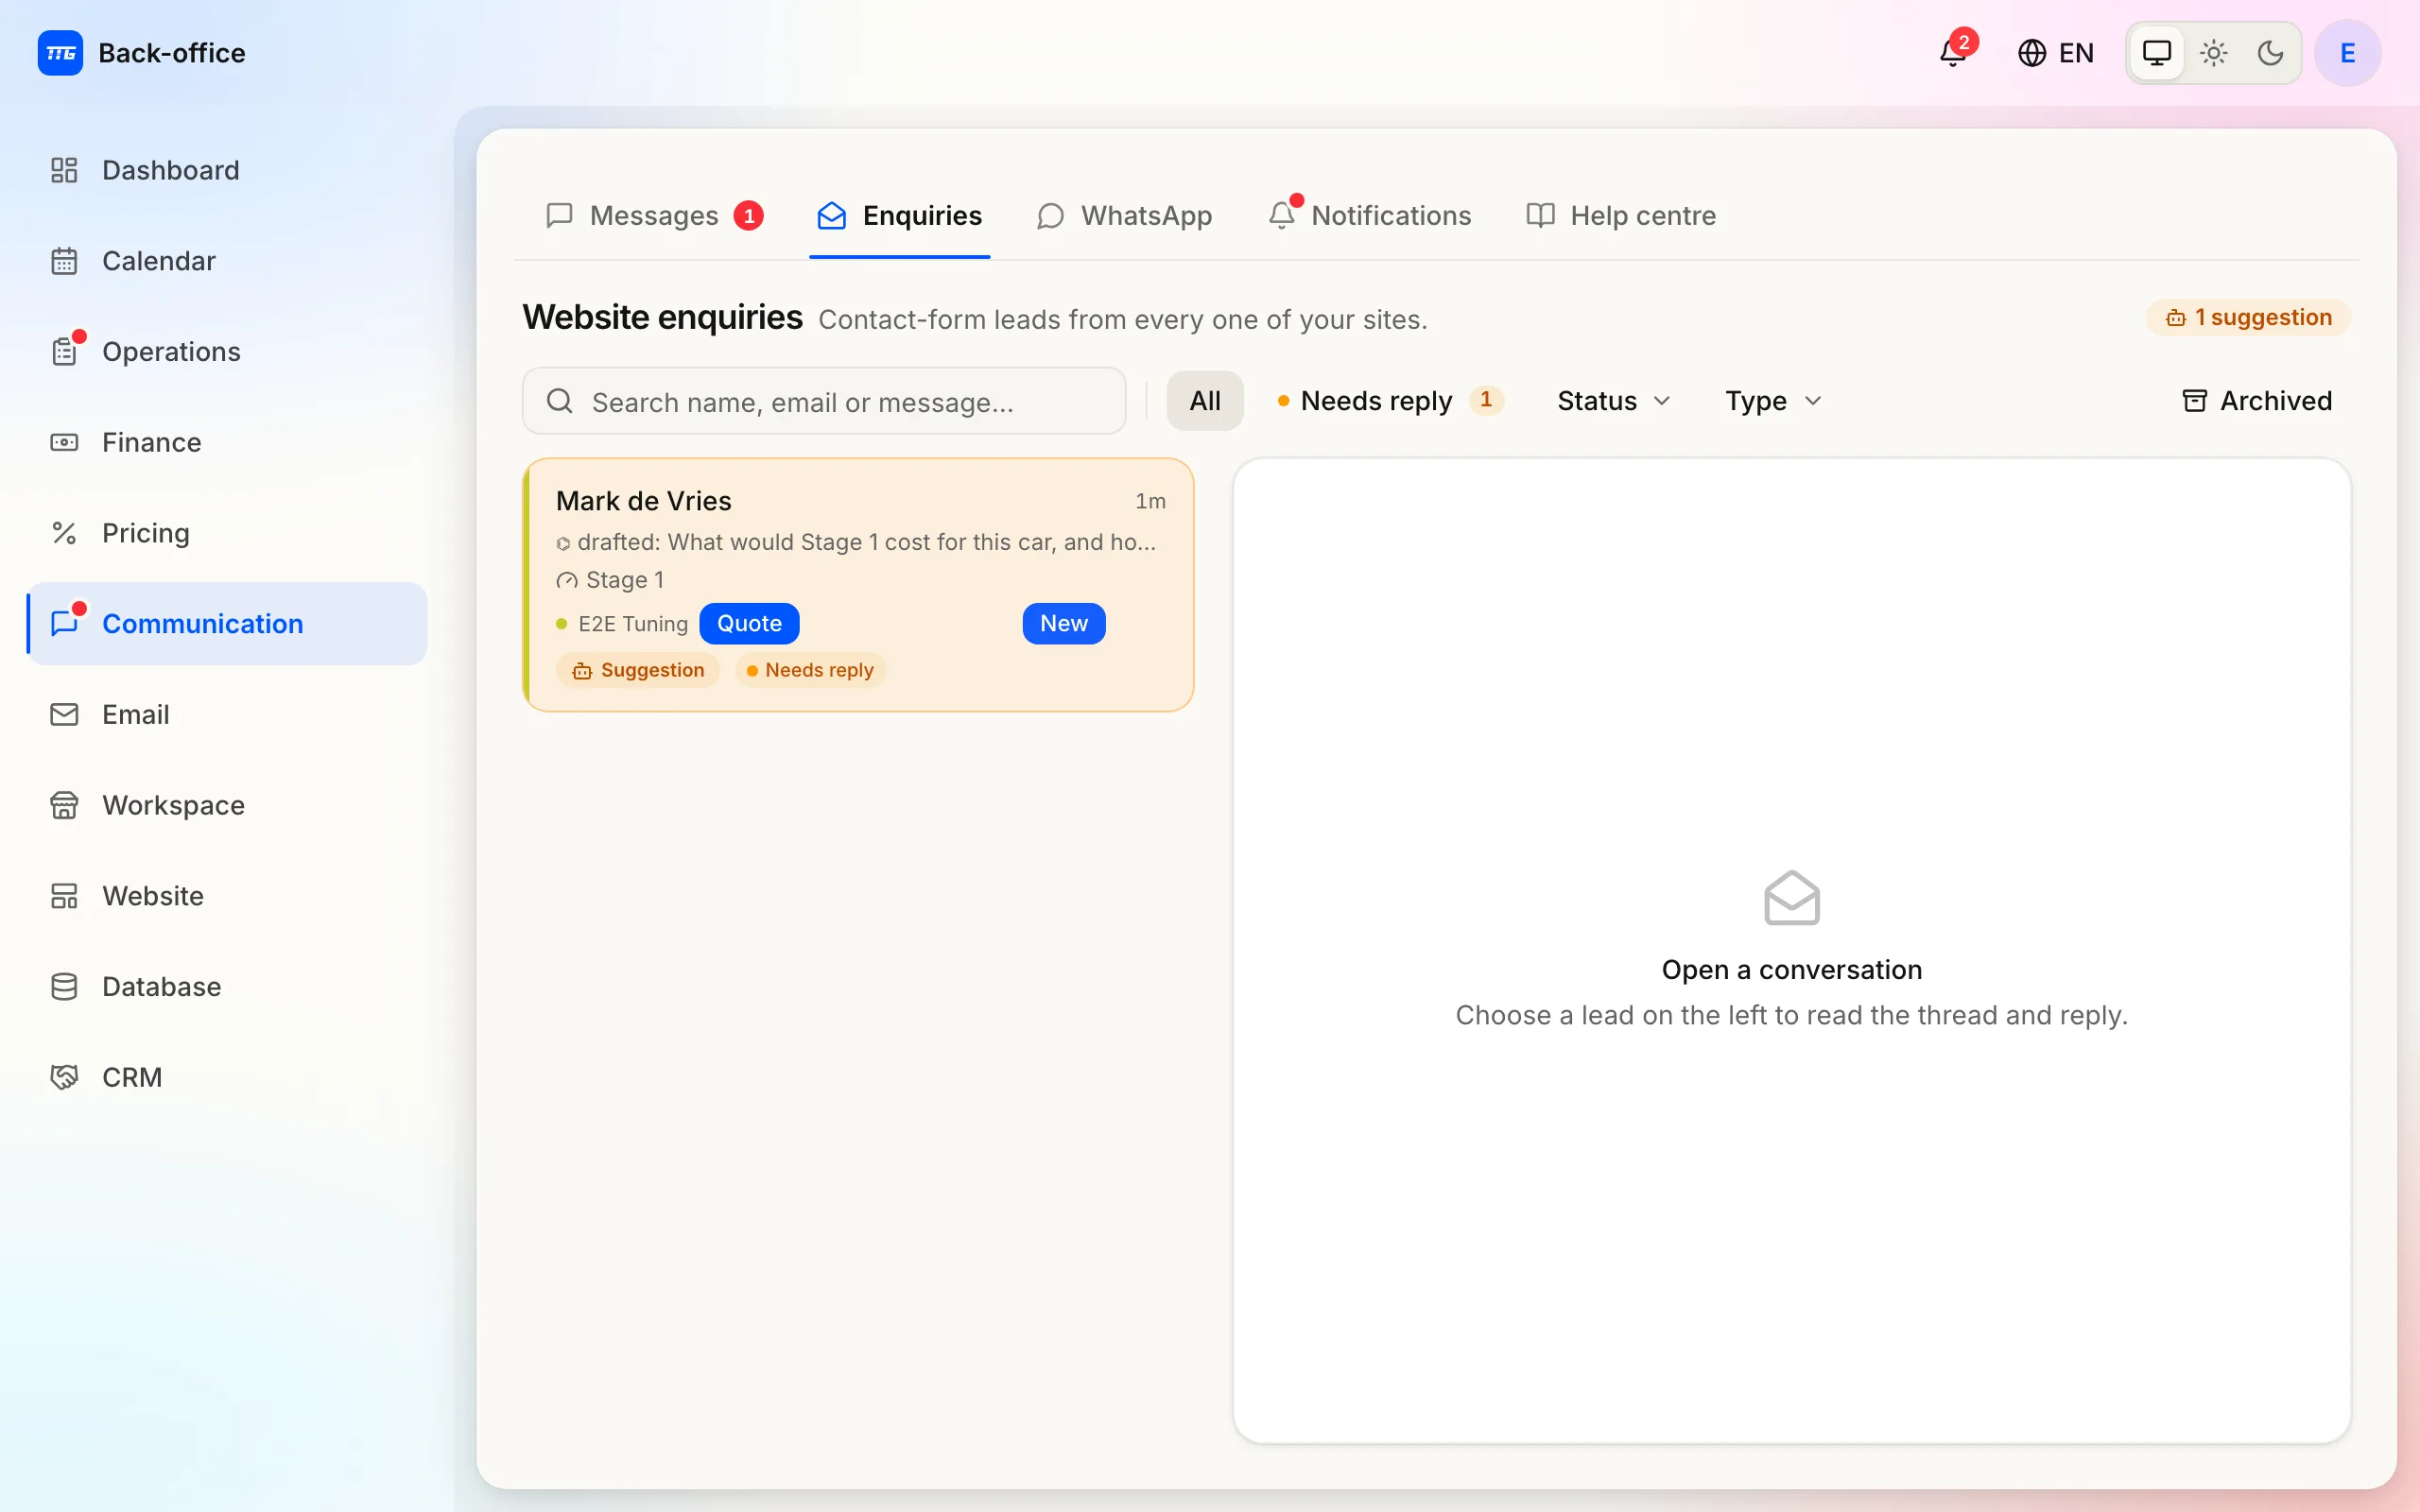Switch to the Messages tab
The height and width of the screenshot is (1512, 2420).
(x=655, y=216)
